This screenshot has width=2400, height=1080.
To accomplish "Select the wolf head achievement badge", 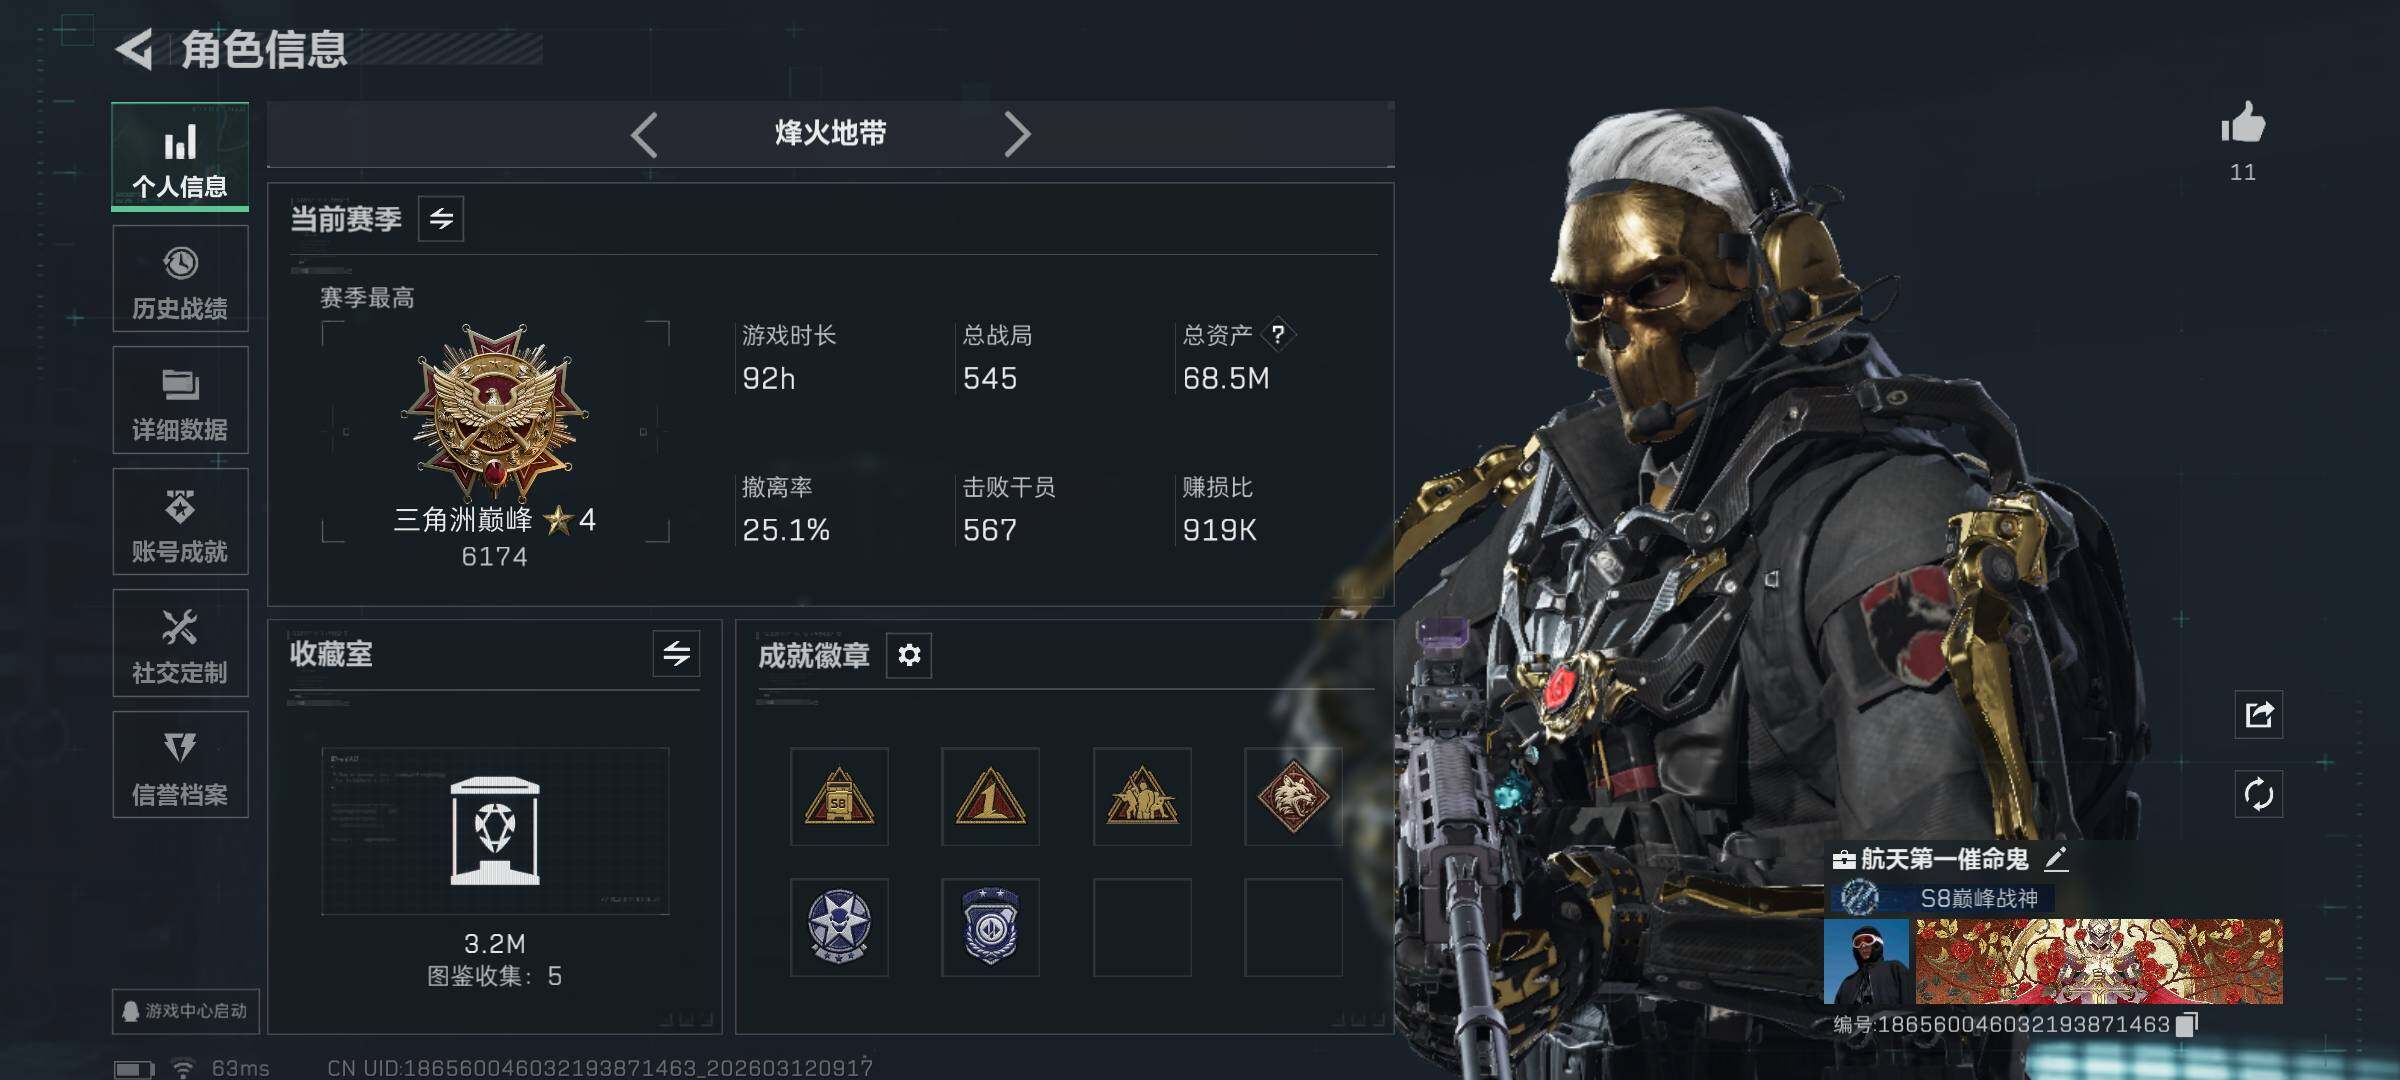I will point(1293,797).
